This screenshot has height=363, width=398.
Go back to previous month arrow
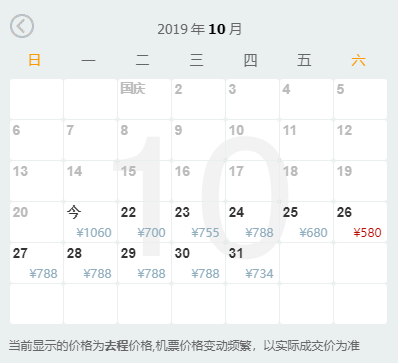point(22,26)
